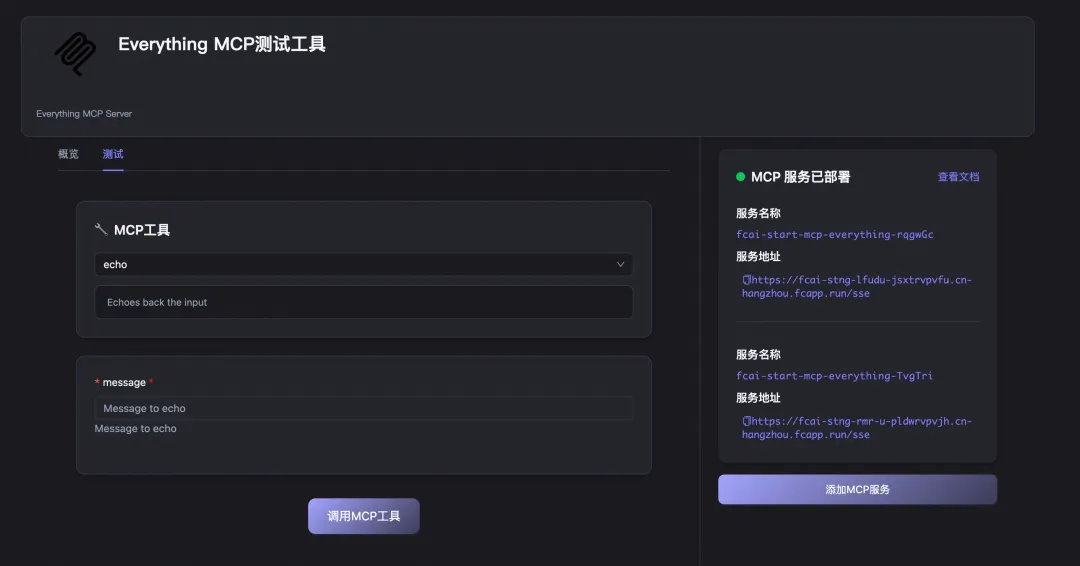Switch to the 概览 tab
Viewport: 1080px width, 566px height.
coord(68,154)
